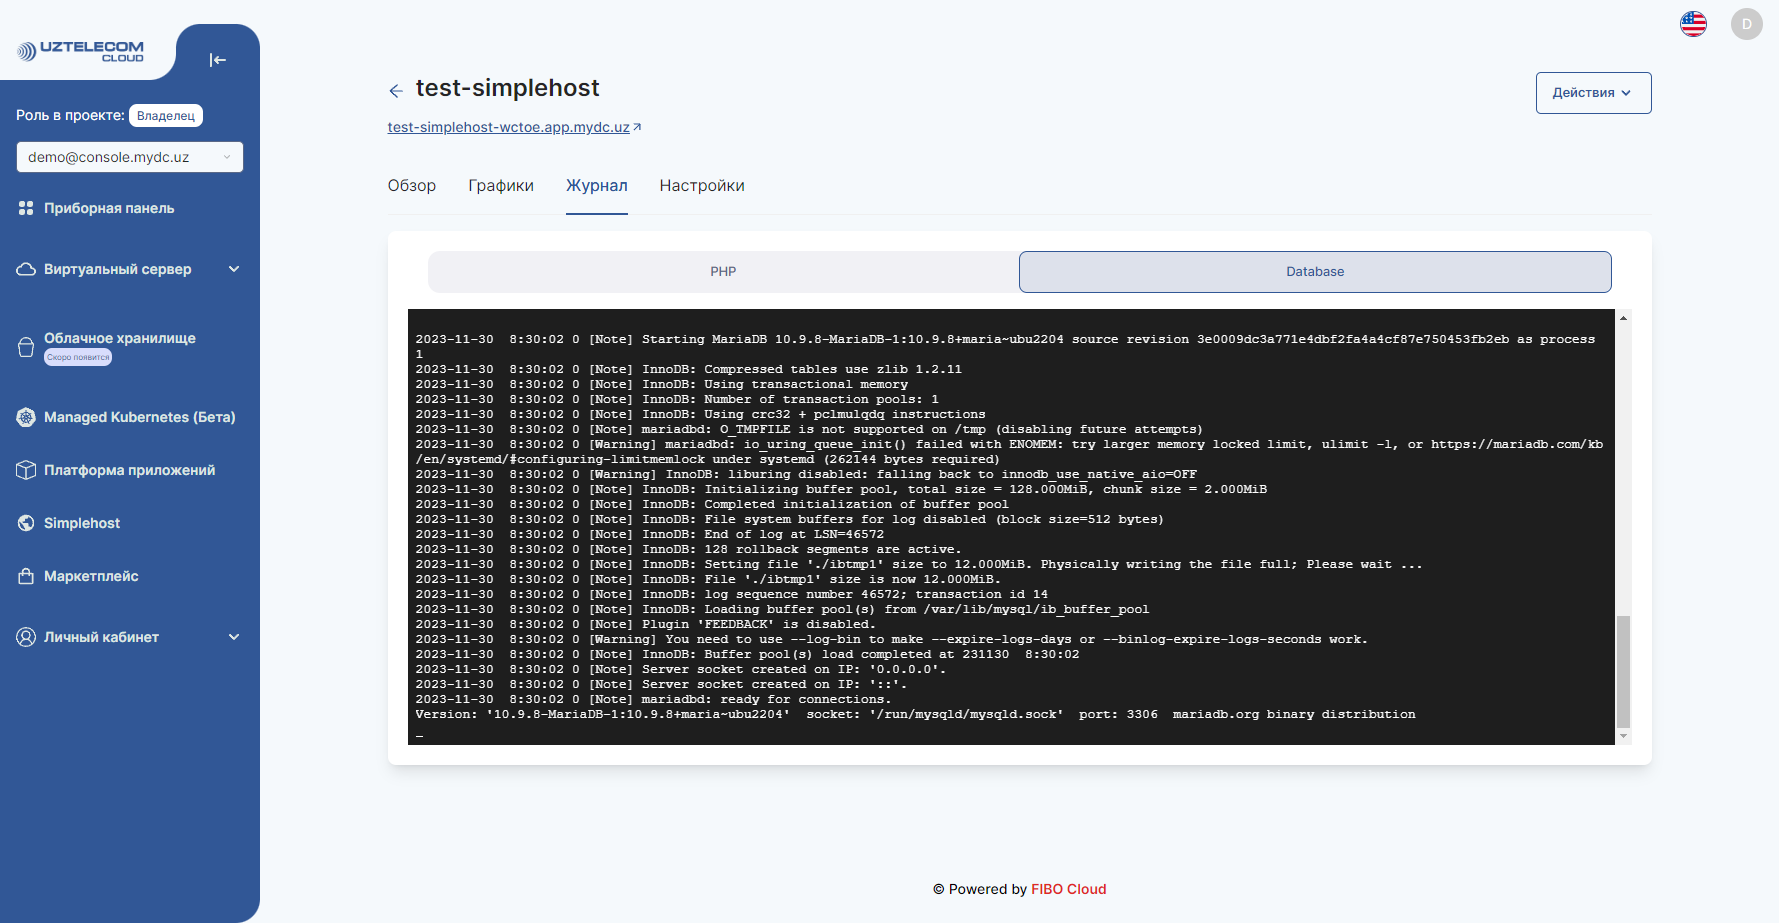Switch log view to PHP
The width and height of the screenshot is (1779, 923).
pos(722,271)
